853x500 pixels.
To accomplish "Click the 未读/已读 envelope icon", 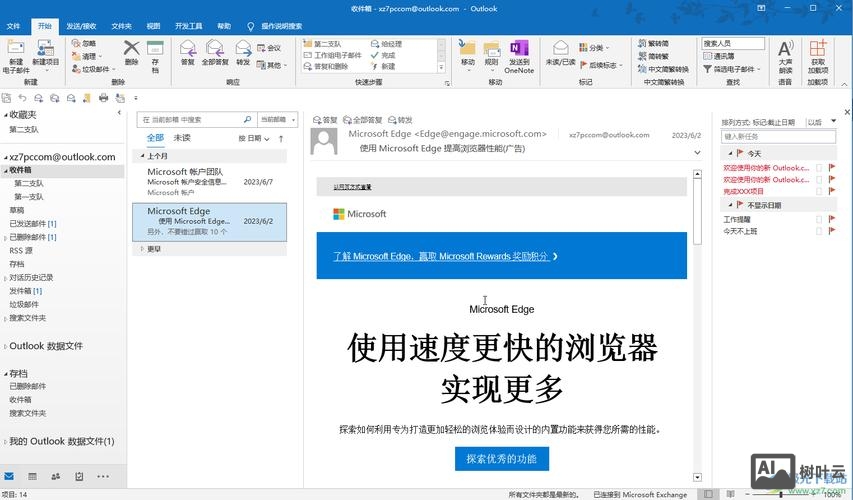I will click(x=560, y=48).
